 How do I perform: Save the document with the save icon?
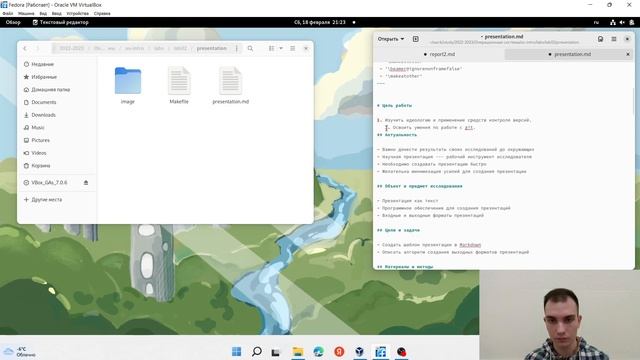pos(600,39)
